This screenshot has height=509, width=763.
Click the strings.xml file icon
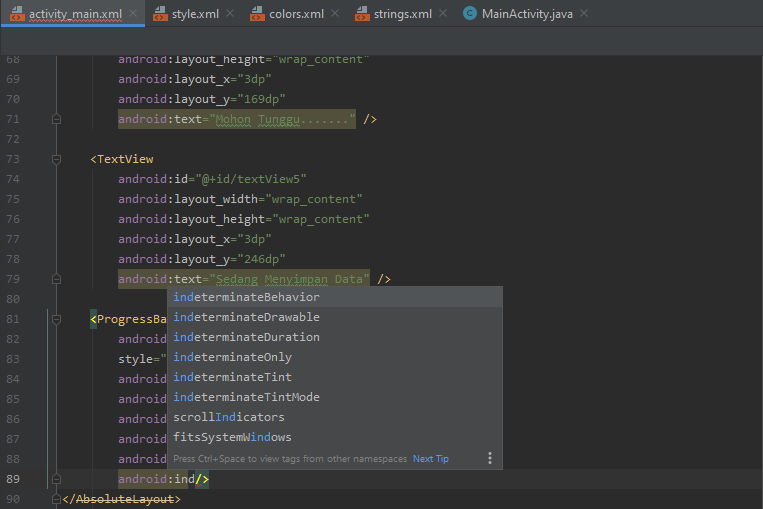(x=362, y=14)
